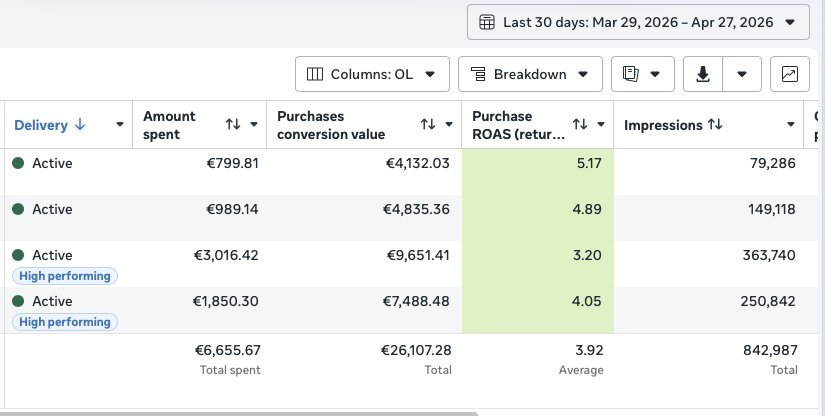Click the Purchase ROAS header text
This screenshot has width=825, height=416.
[519, 125]
